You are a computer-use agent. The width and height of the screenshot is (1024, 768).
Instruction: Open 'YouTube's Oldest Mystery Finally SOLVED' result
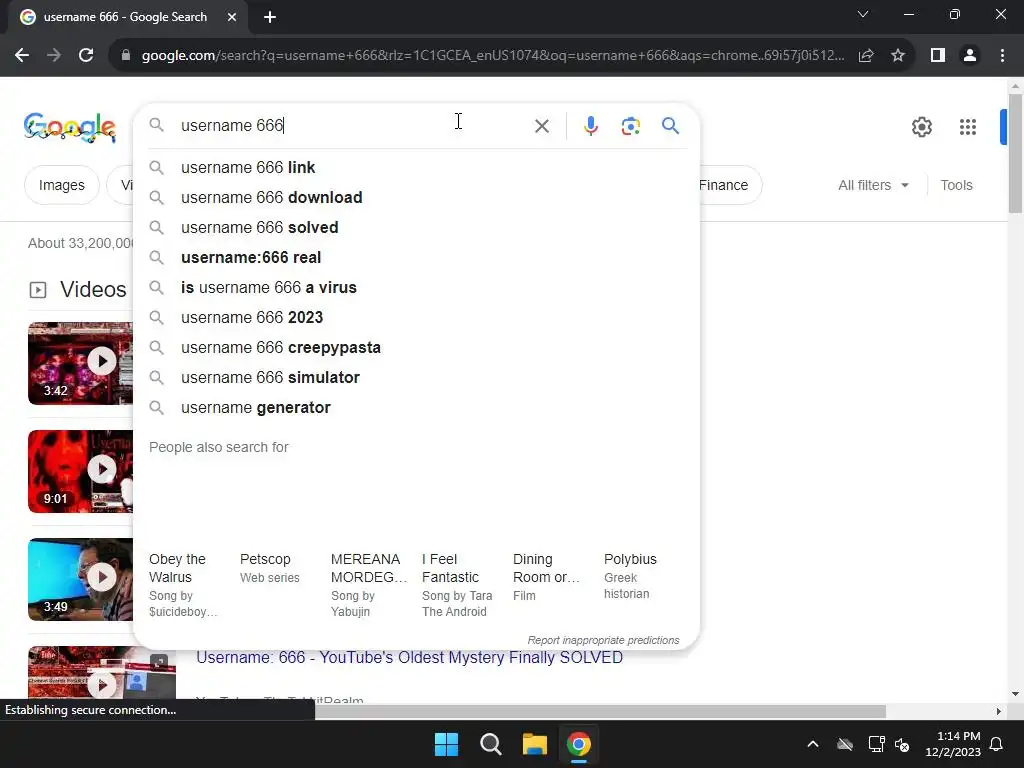(x=409, y=658)
